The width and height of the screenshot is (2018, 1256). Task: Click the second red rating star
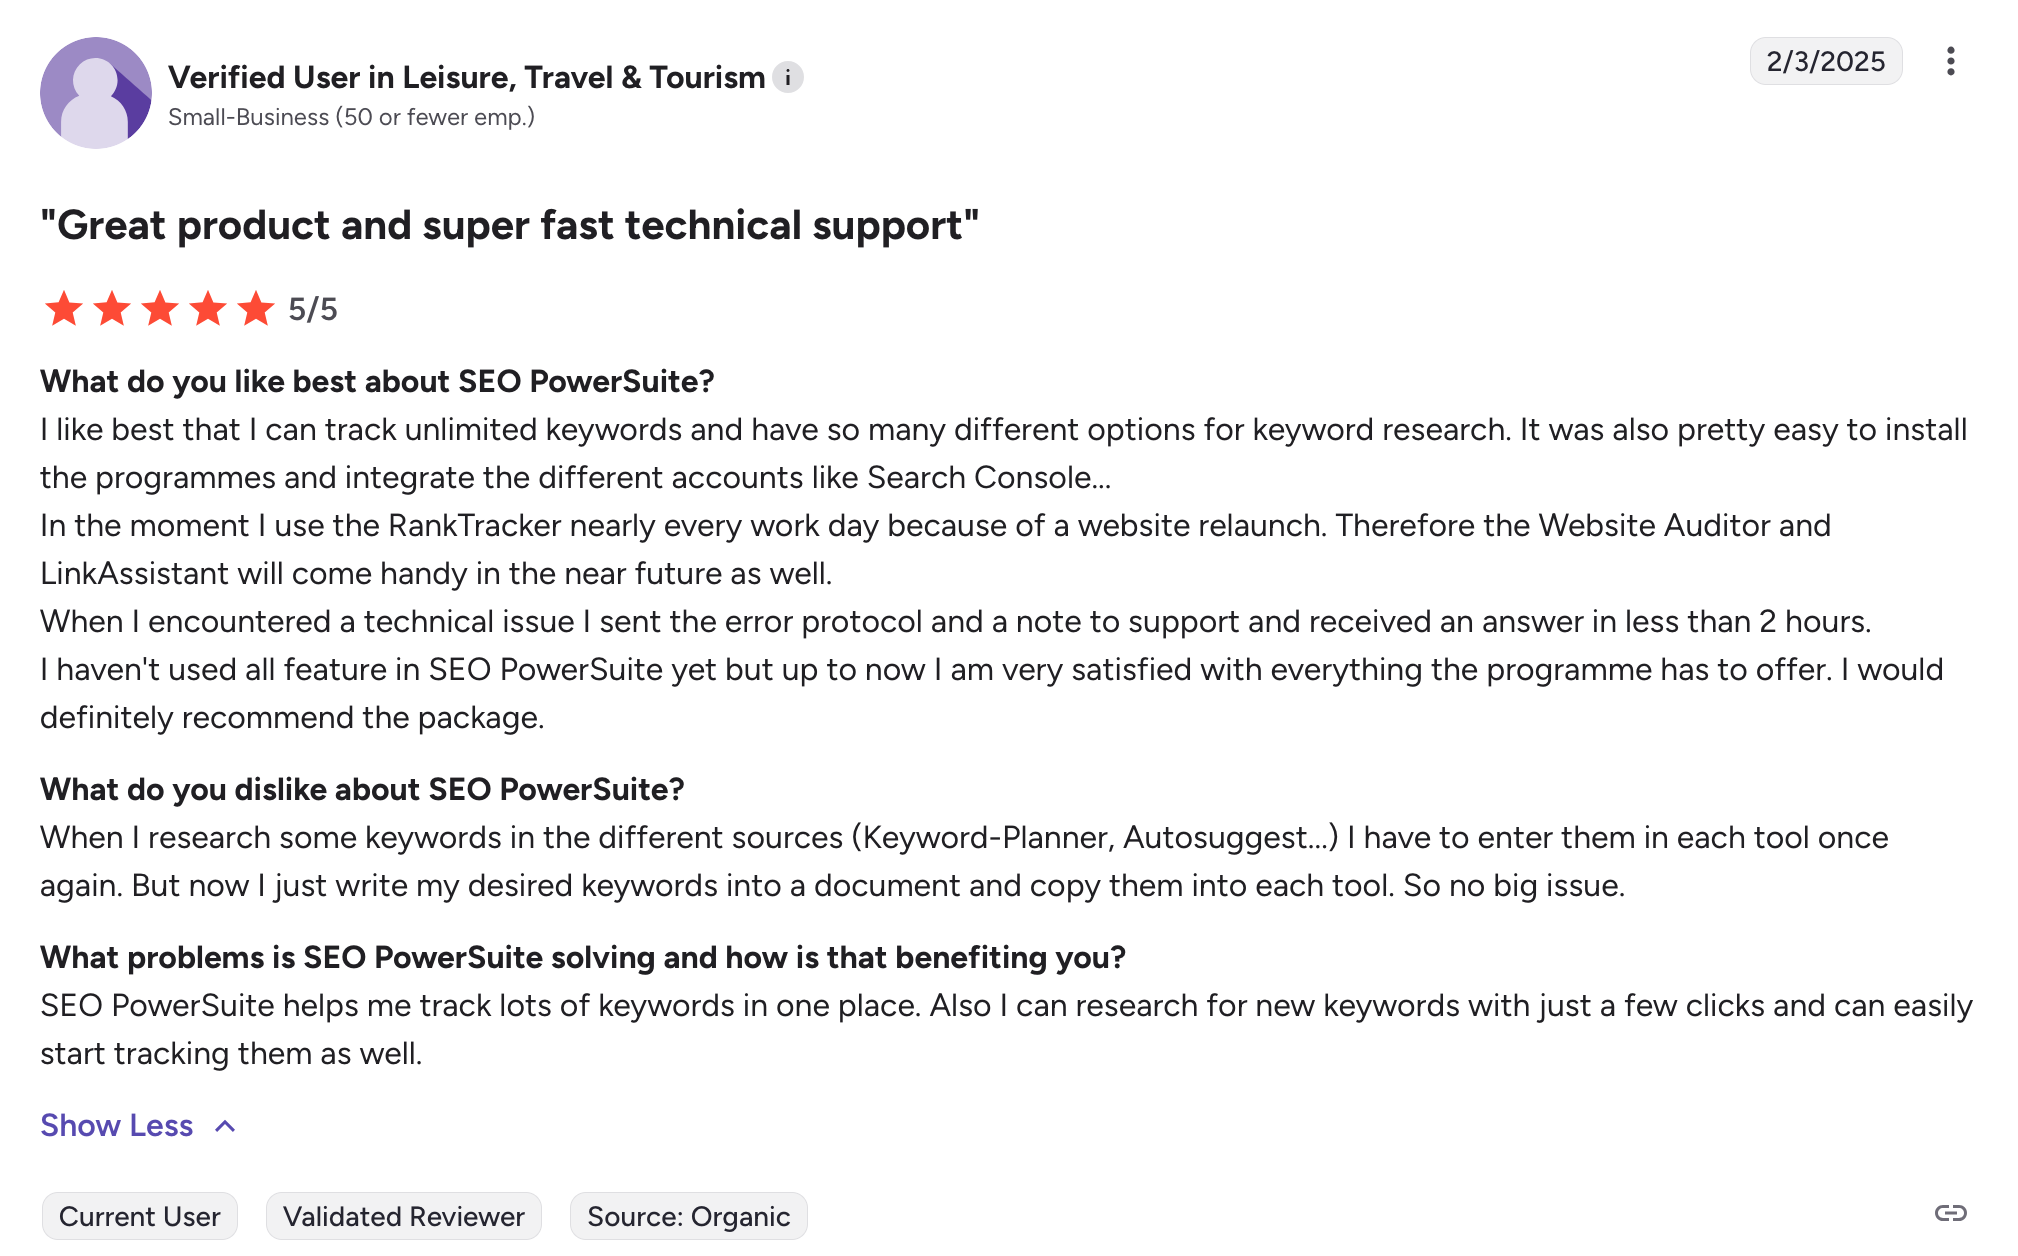(x=112, y=309)
